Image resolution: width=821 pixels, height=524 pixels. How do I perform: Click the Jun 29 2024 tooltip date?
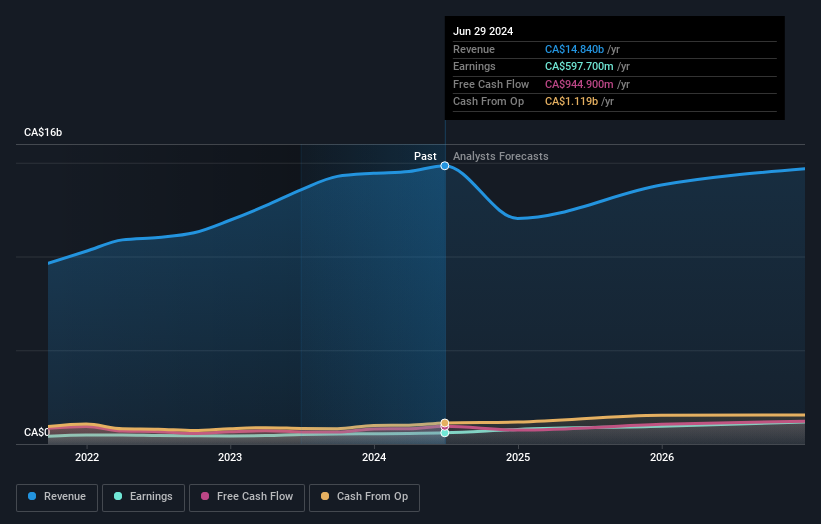pos(483,31)
